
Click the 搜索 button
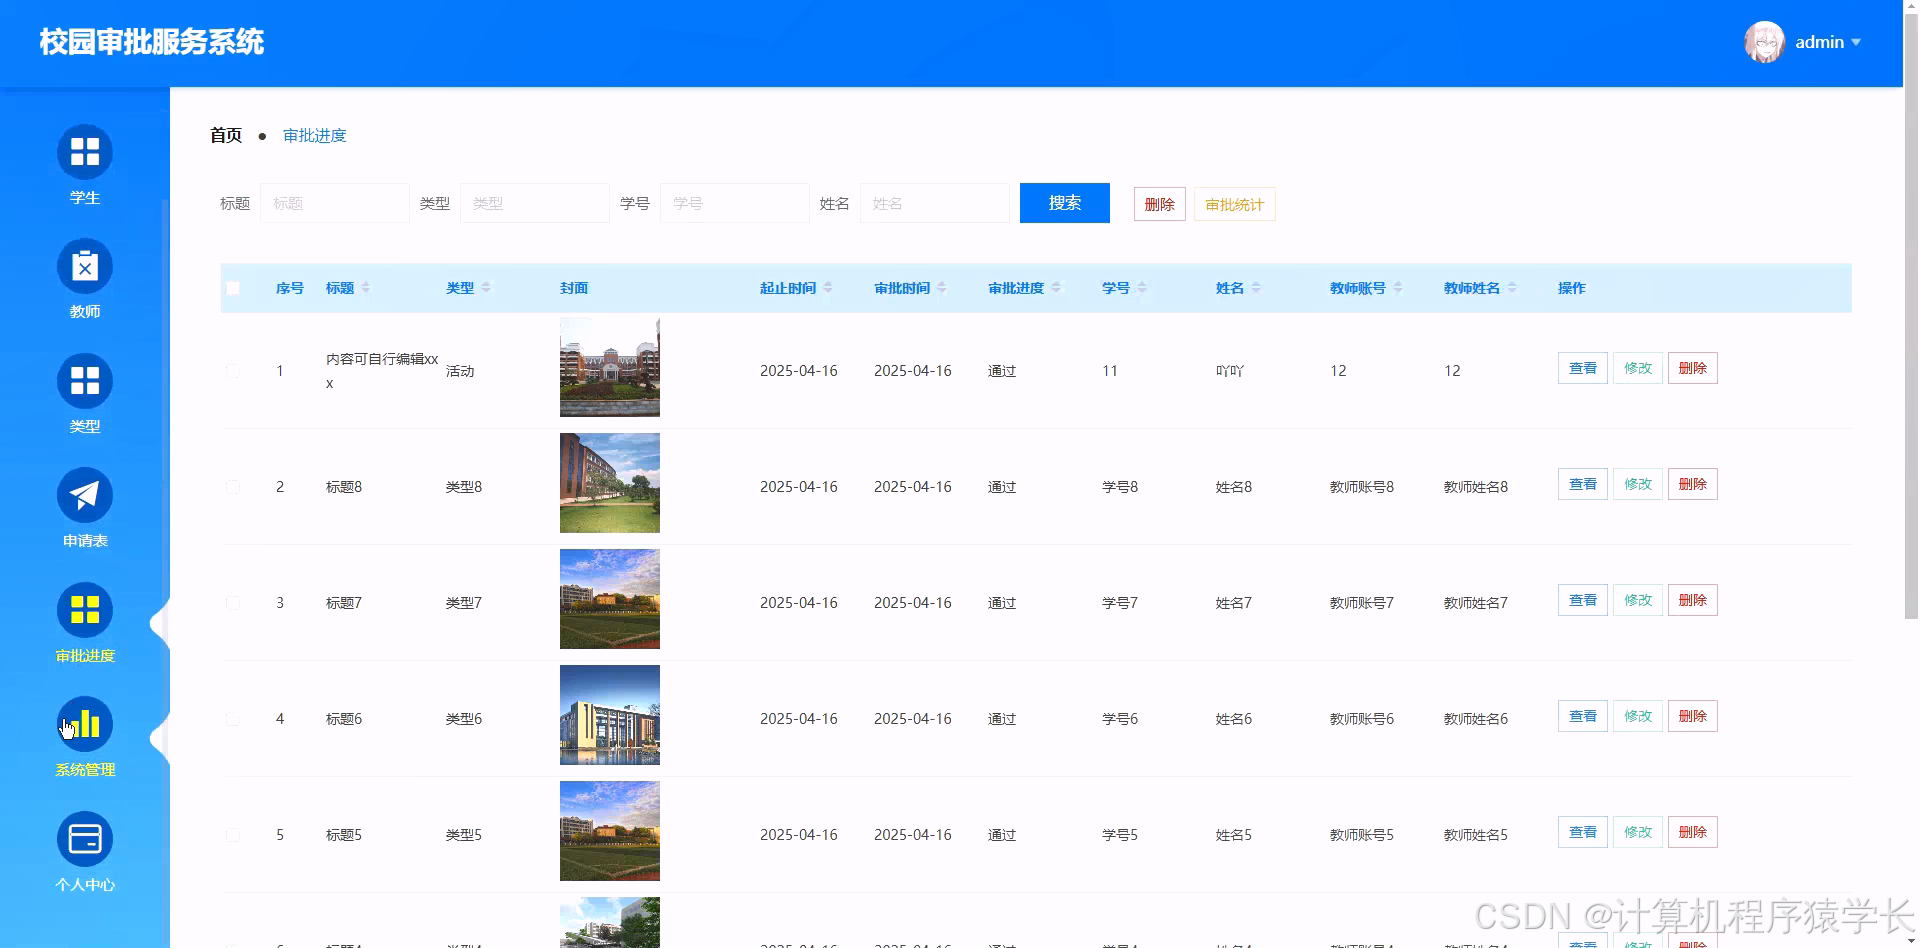(x=1064, y=203)
